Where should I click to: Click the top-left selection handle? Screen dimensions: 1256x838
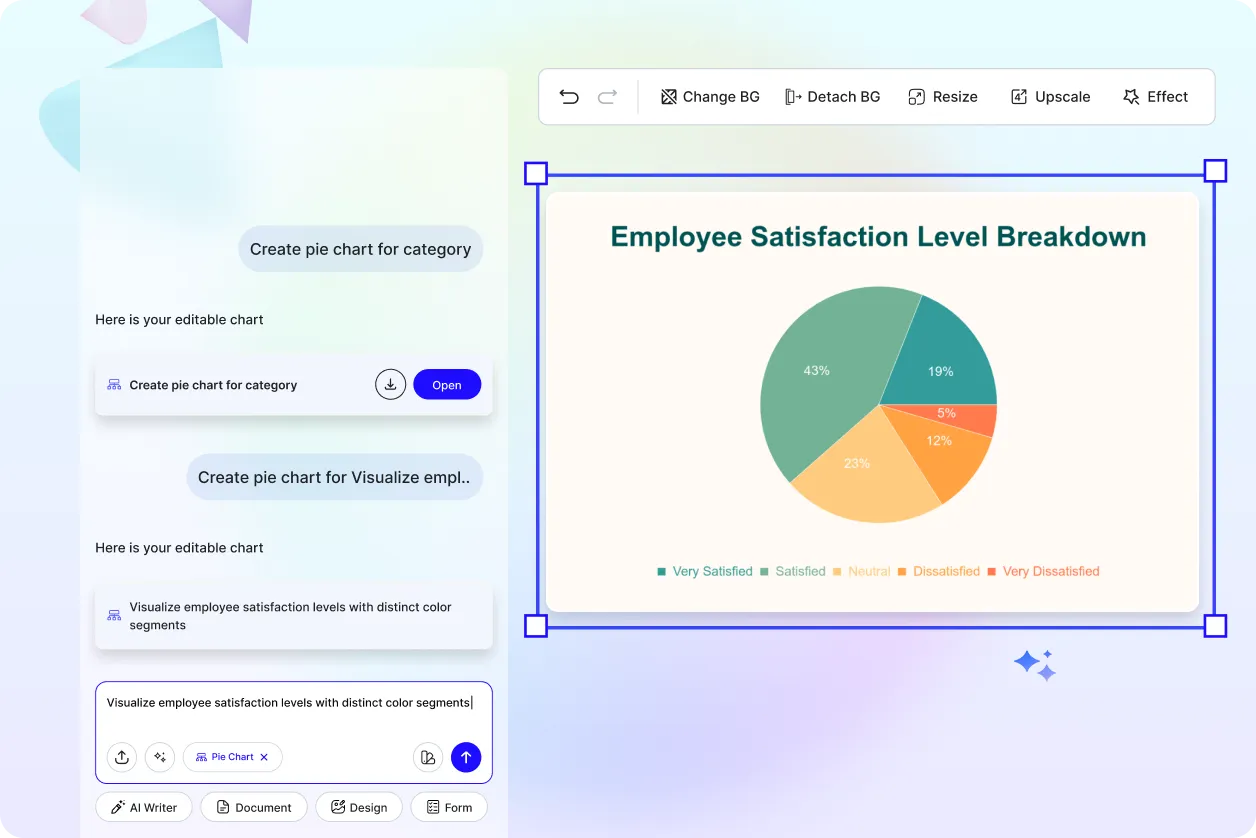536,174
